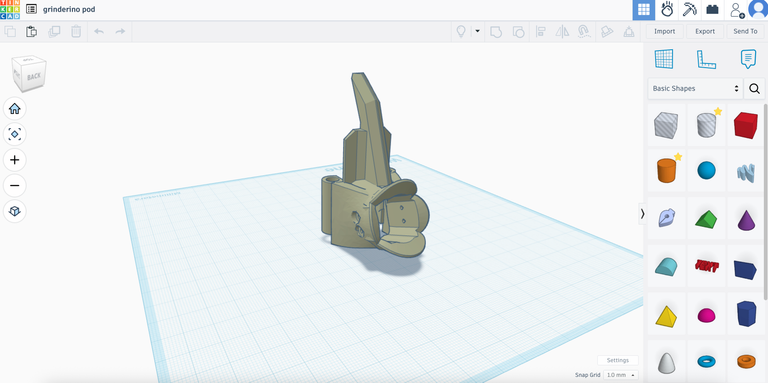Switch to Blocks (pickaxe) mode
Screen dimensions: 768x383
click(x=690, y=10)
